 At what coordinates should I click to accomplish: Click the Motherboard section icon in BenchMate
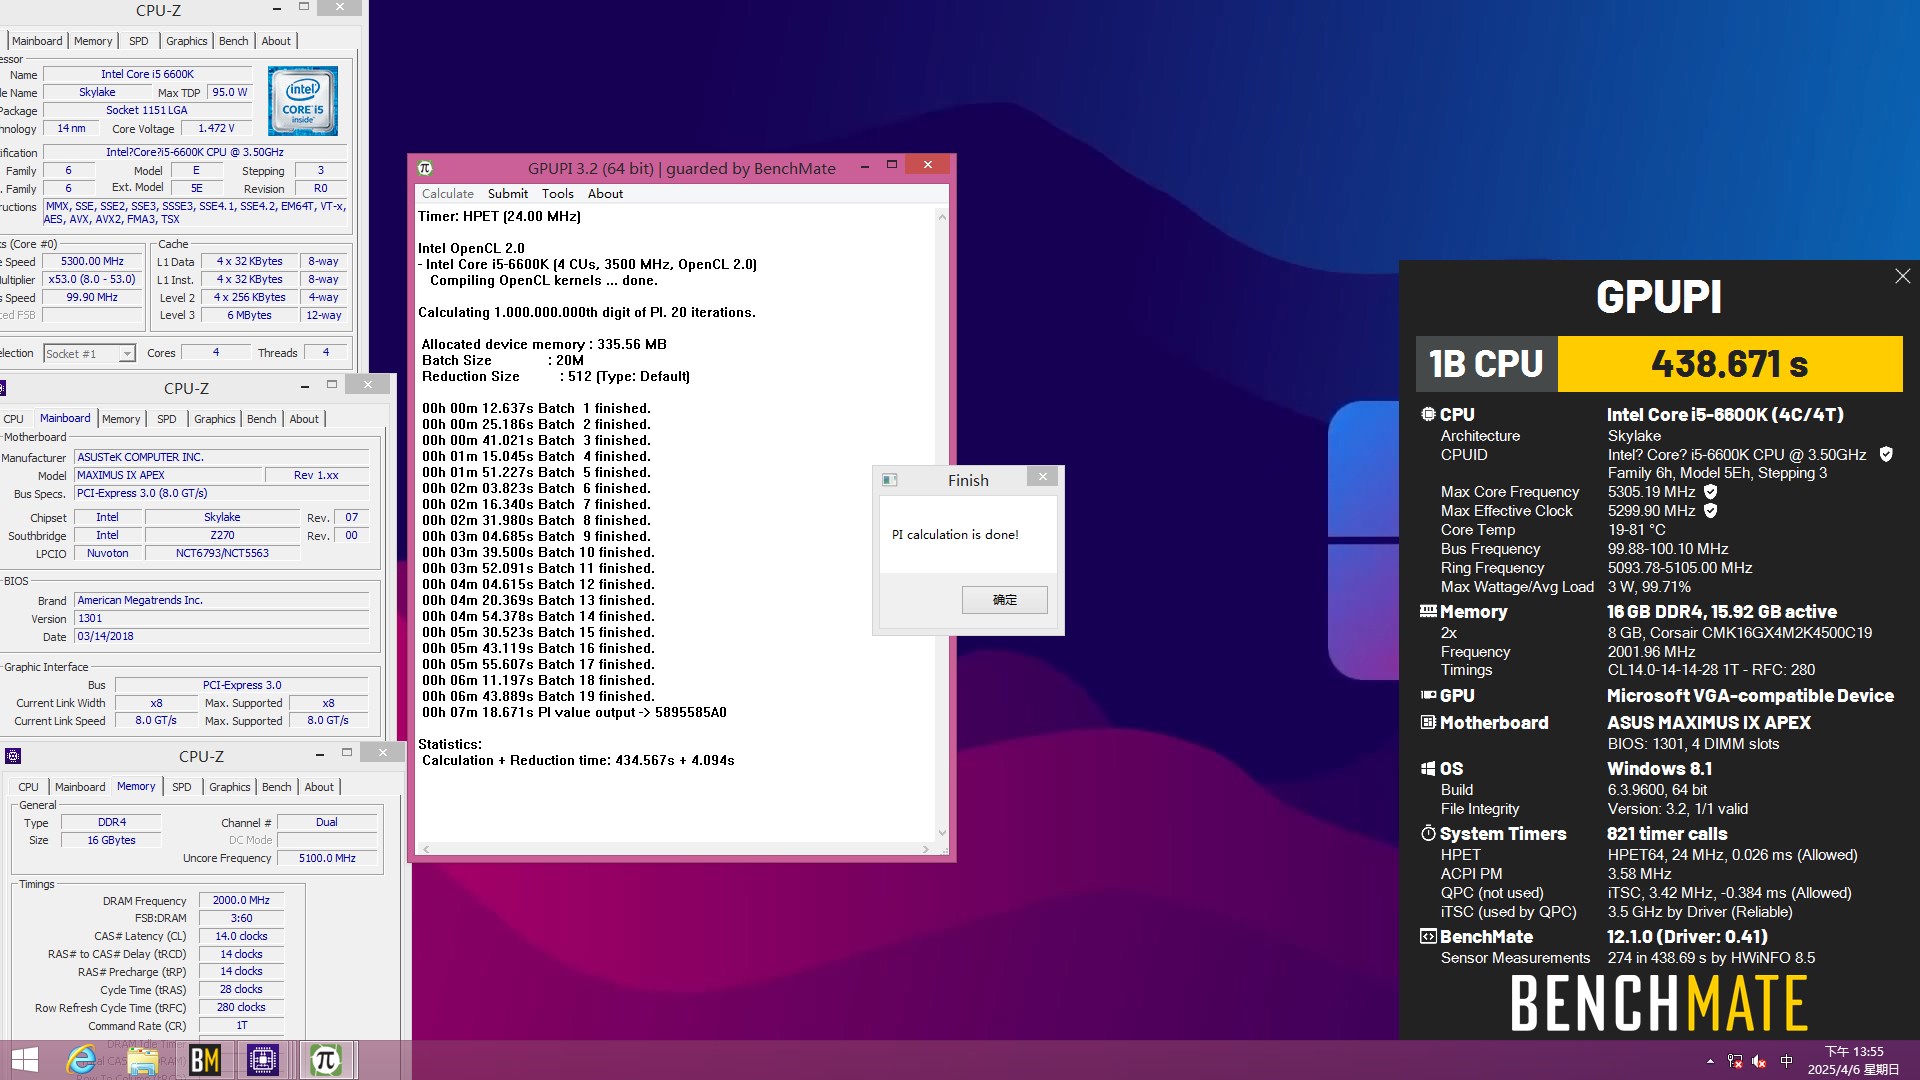1428,722
